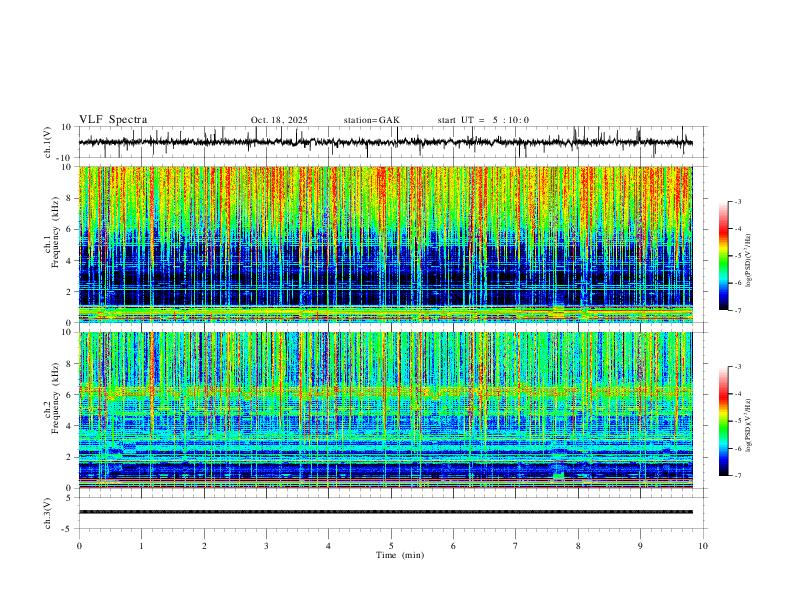Click the "ch.3(V)" axis label
The width and height of the screenshot is (792, 612).
pyautogui.click(x=48, y=513)
